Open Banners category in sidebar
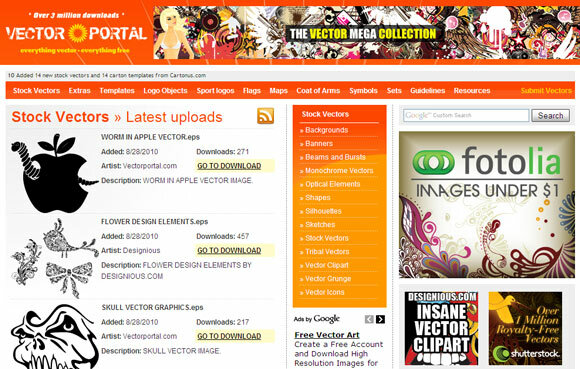The height and width of the screenshot is (369, 580). point(319,143)
